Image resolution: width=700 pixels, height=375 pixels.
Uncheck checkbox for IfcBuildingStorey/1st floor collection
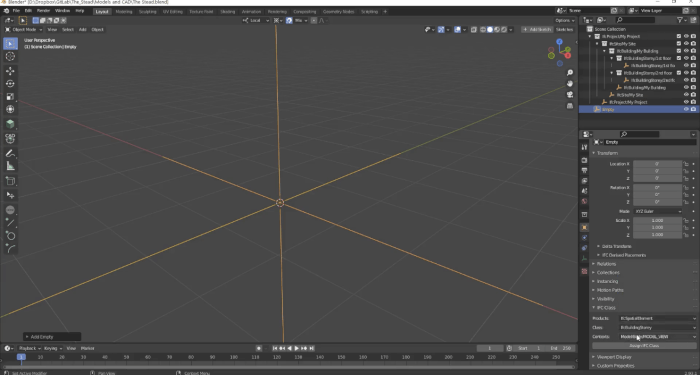[x=679, y=58]
